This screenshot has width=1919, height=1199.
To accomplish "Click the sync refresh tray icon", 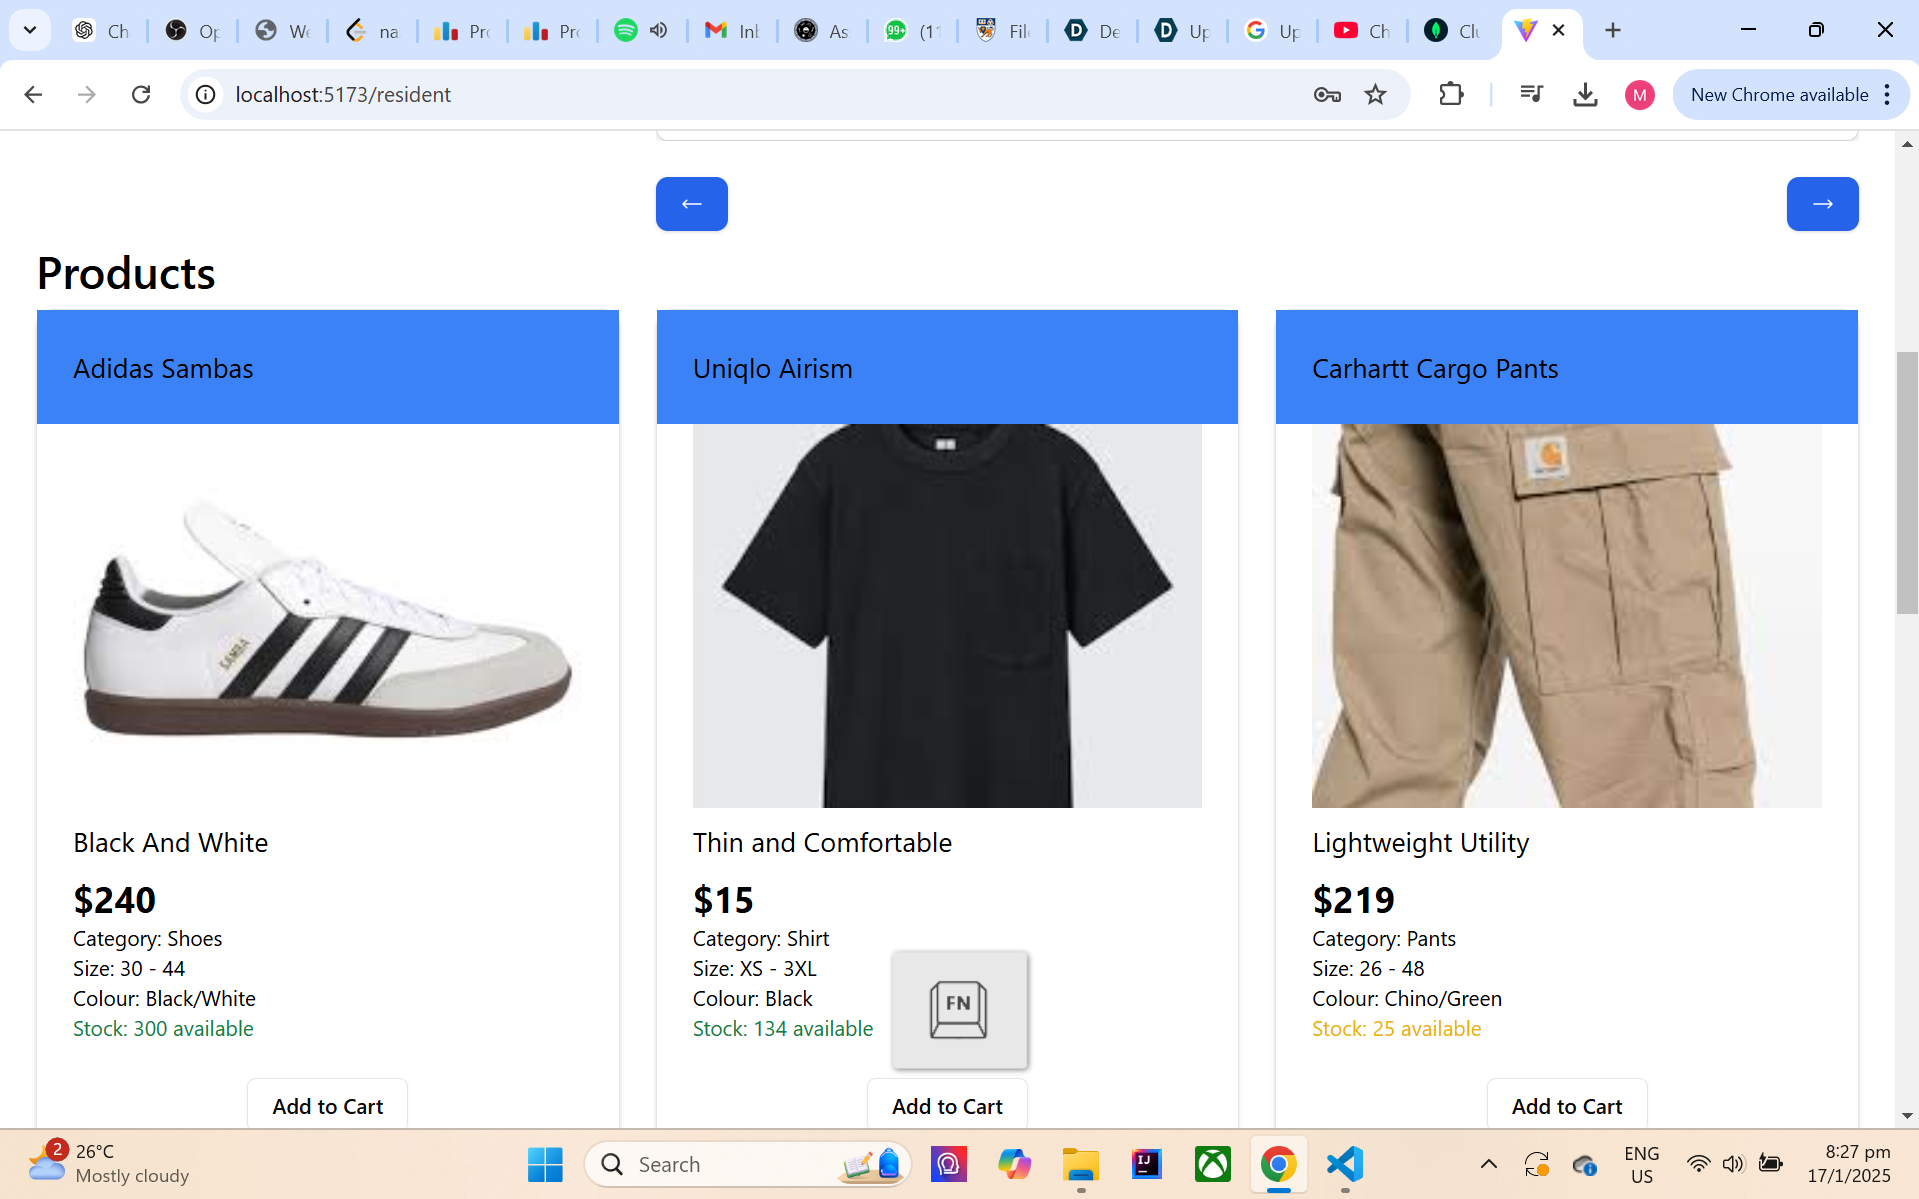I will (x=1536, y=1165).
